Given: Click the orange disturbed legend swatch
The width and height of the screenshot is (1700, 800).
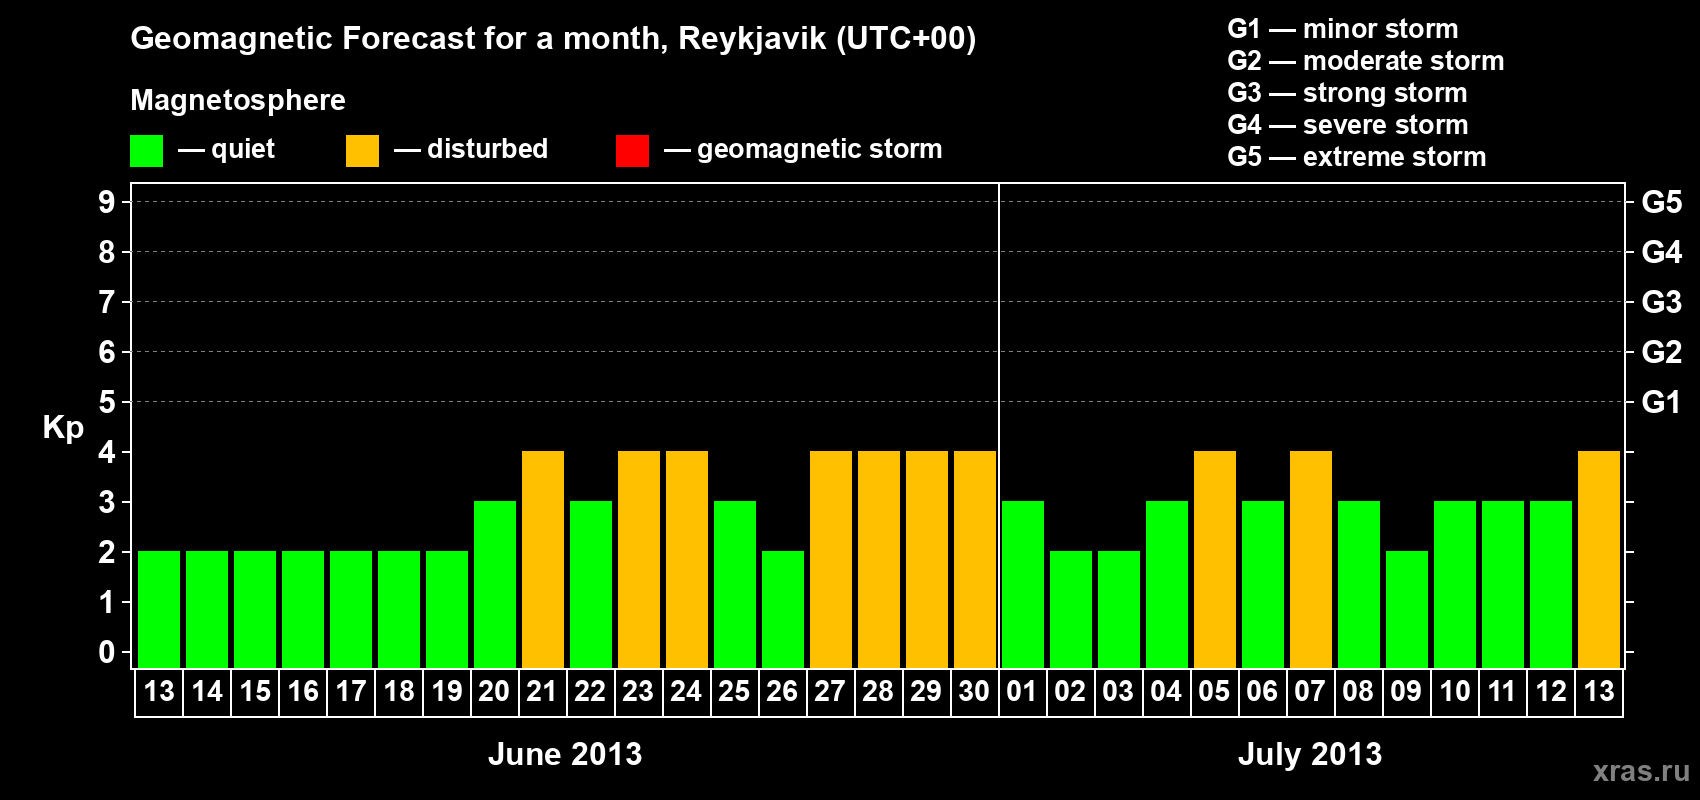Looking at the screenshot, I should click(362, 151).
